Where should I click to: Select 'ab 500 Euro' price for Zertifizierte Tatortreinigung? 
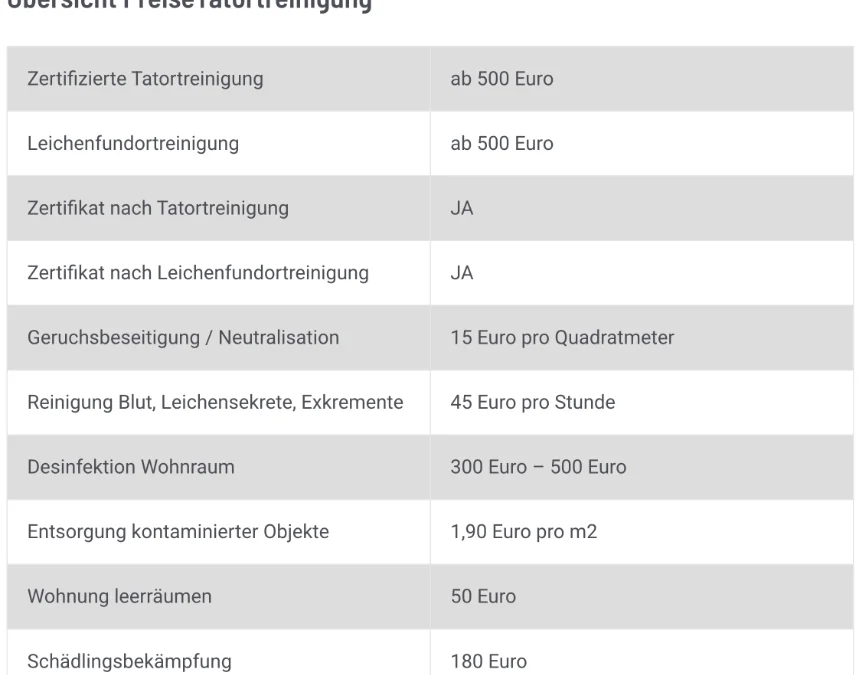[x=501, y=79]
